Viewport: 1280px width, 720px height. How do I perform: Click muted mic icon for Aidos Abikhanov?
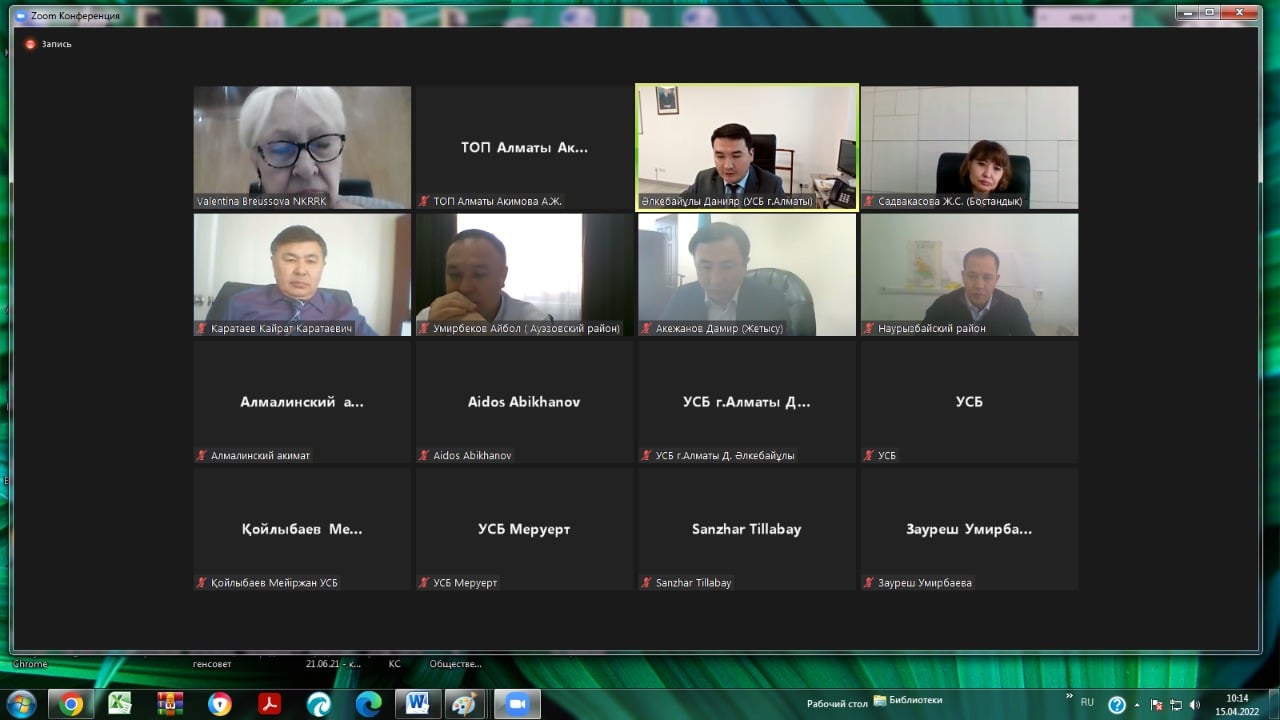pos(424,455)
